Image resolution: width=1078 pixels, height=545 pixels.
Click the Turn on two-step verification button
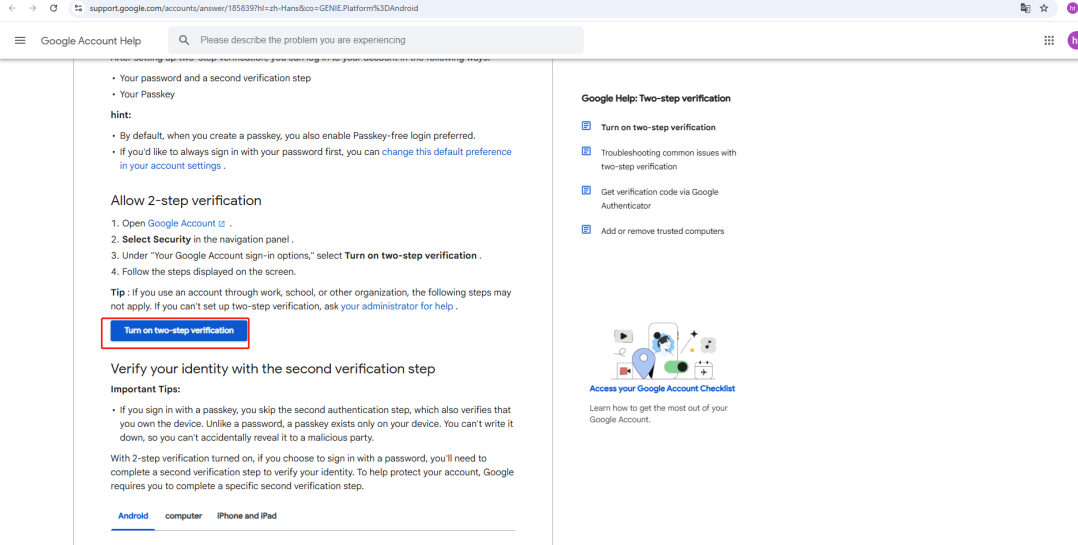pos(179,331)
